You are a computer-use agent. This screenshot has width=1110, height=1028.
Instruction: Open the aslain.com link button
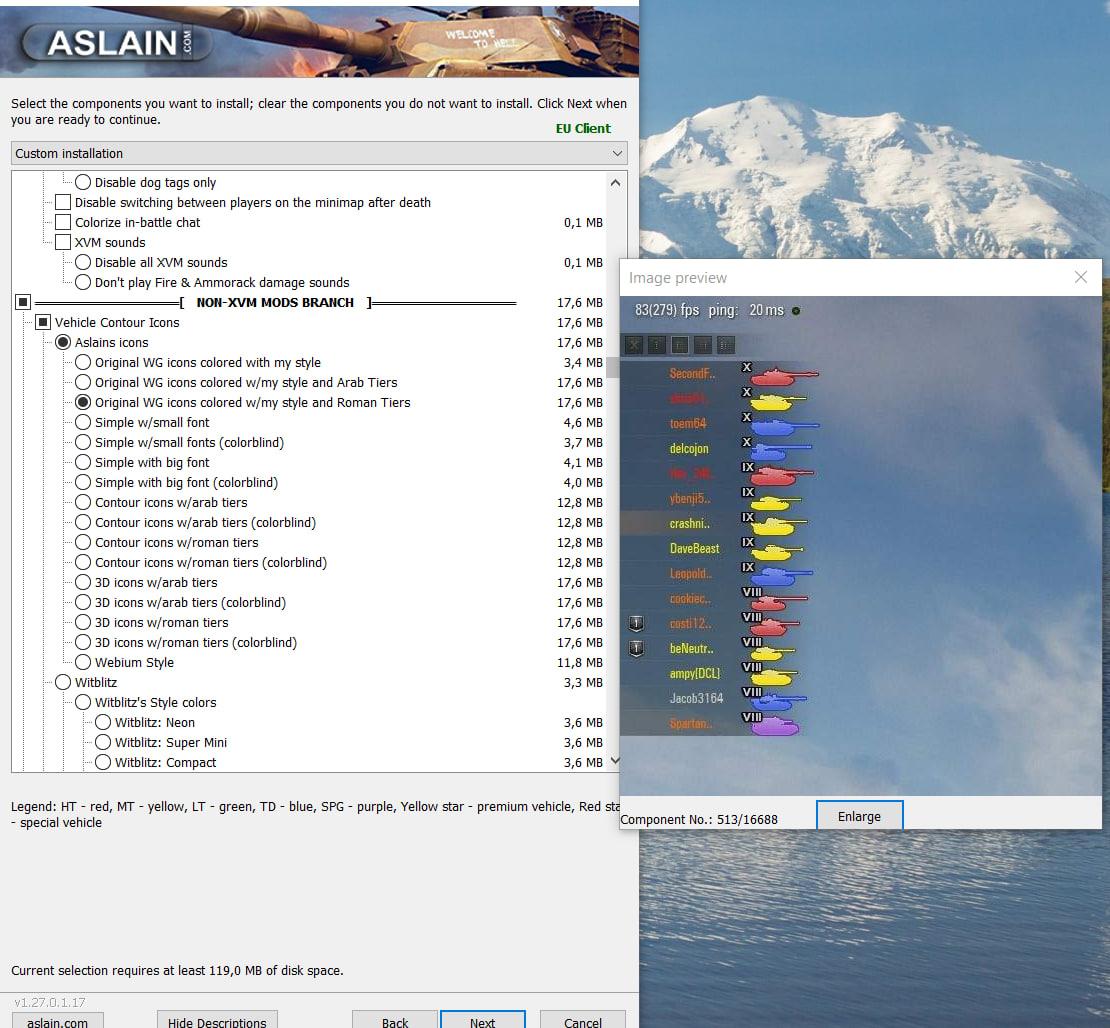pyautogui.click(x=57, y=1021)
